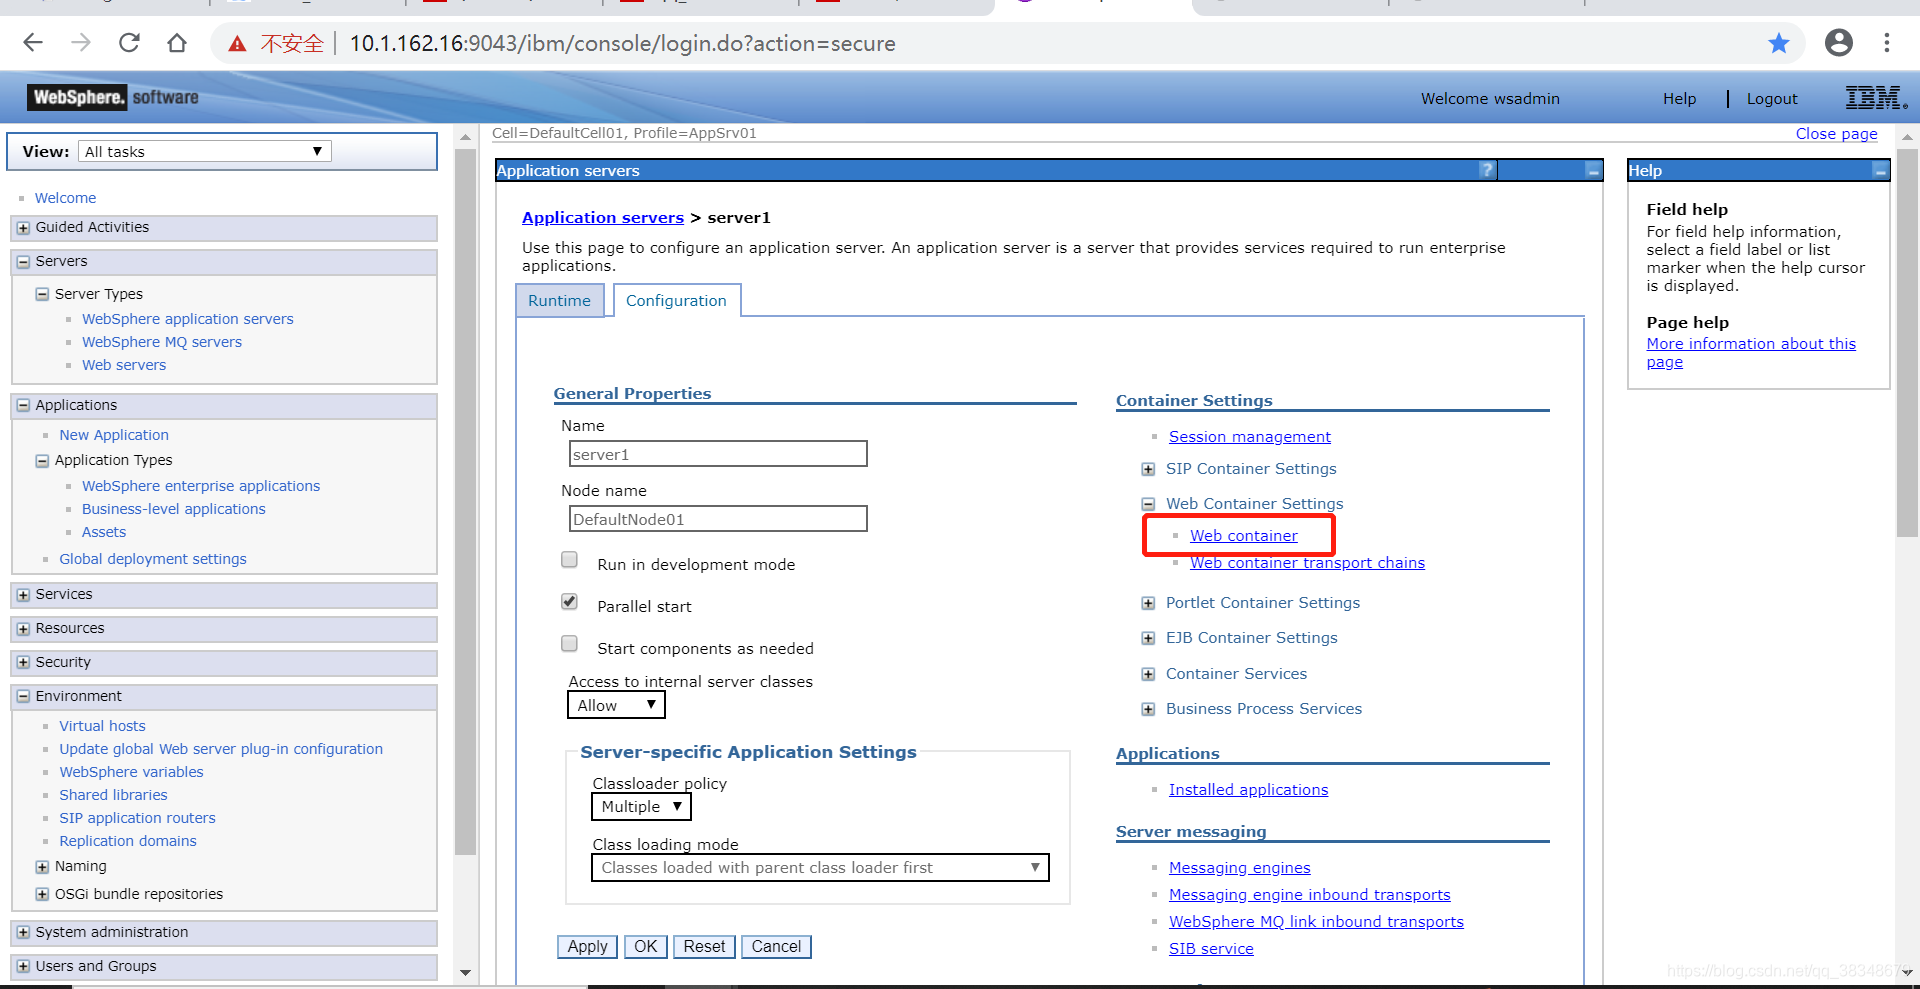1920x989 pixels.
Task: Expand EJB Container Settings
Action: [x=1148, y=638]
